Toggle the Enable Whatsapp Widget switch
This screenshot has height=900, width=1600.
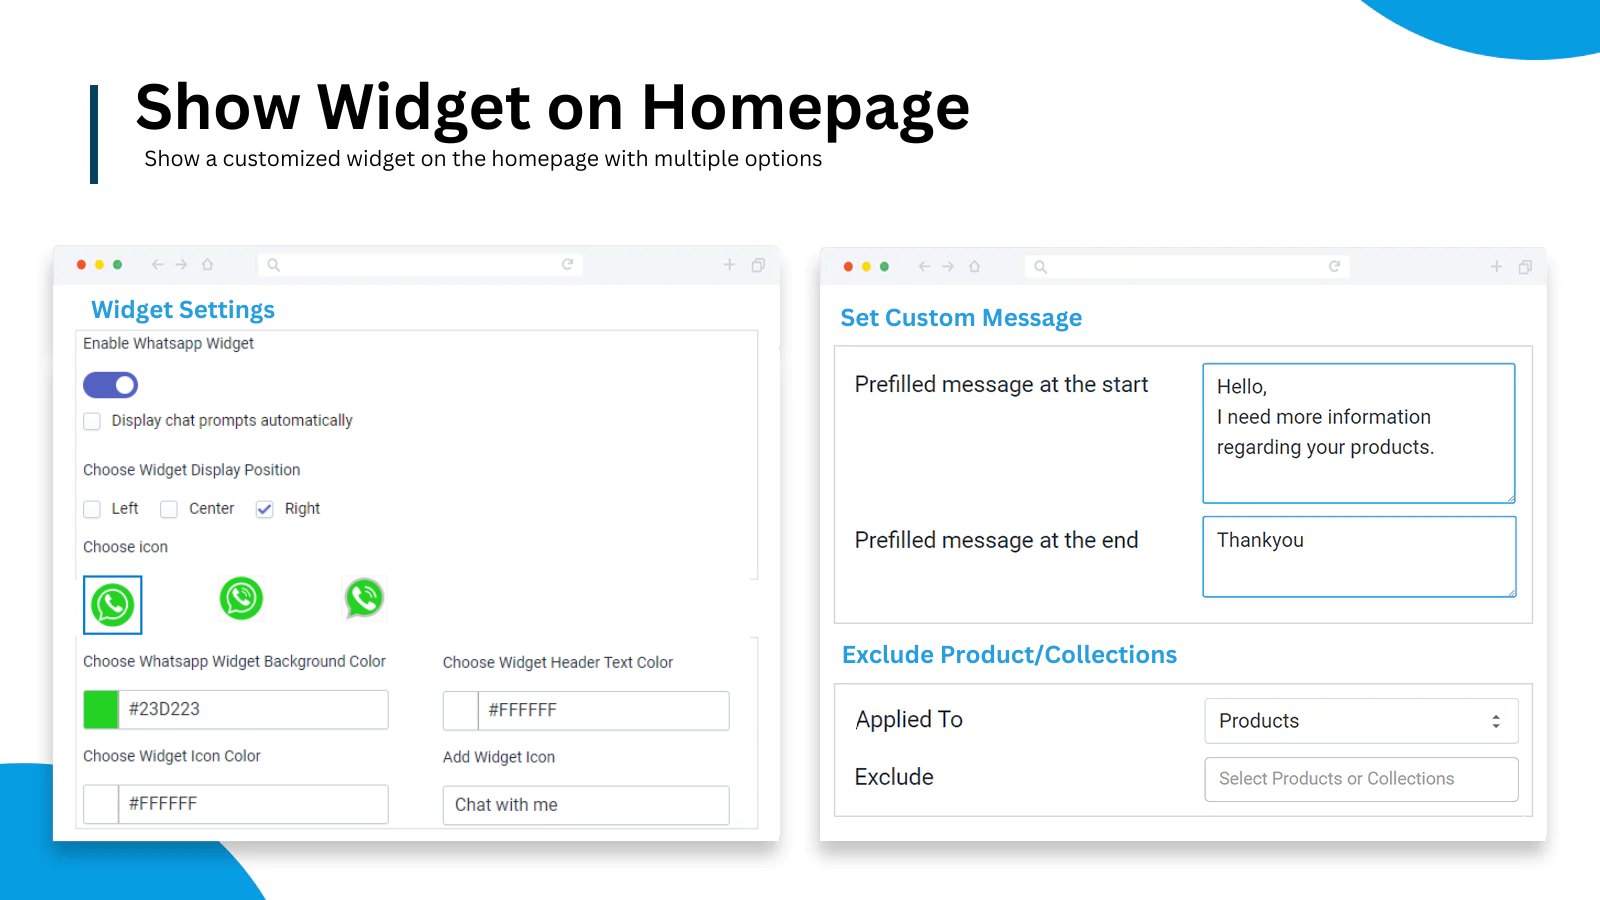110,385
